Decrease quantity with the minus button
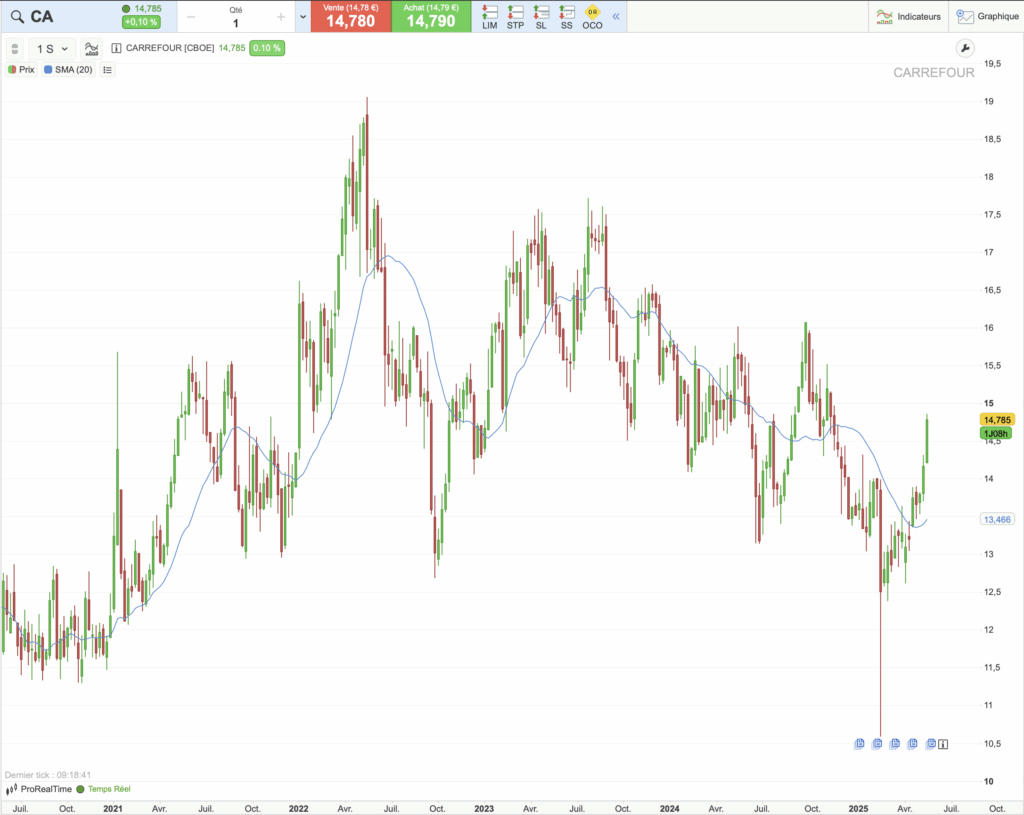Screen dimensions: 1024x815 click(x=191, y=17)
